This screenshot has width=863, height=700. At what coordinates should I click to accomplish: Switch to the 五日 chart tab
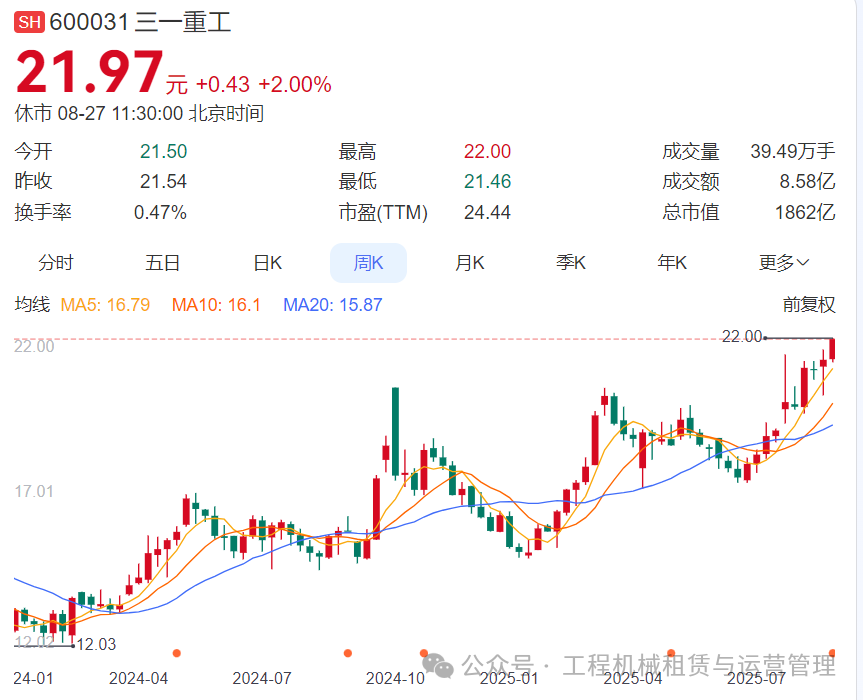162,263
